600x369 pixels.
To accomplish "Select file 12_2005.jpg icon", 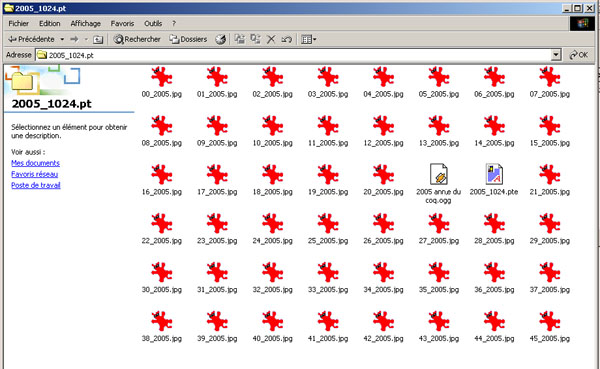I will [x=383, y=125].
